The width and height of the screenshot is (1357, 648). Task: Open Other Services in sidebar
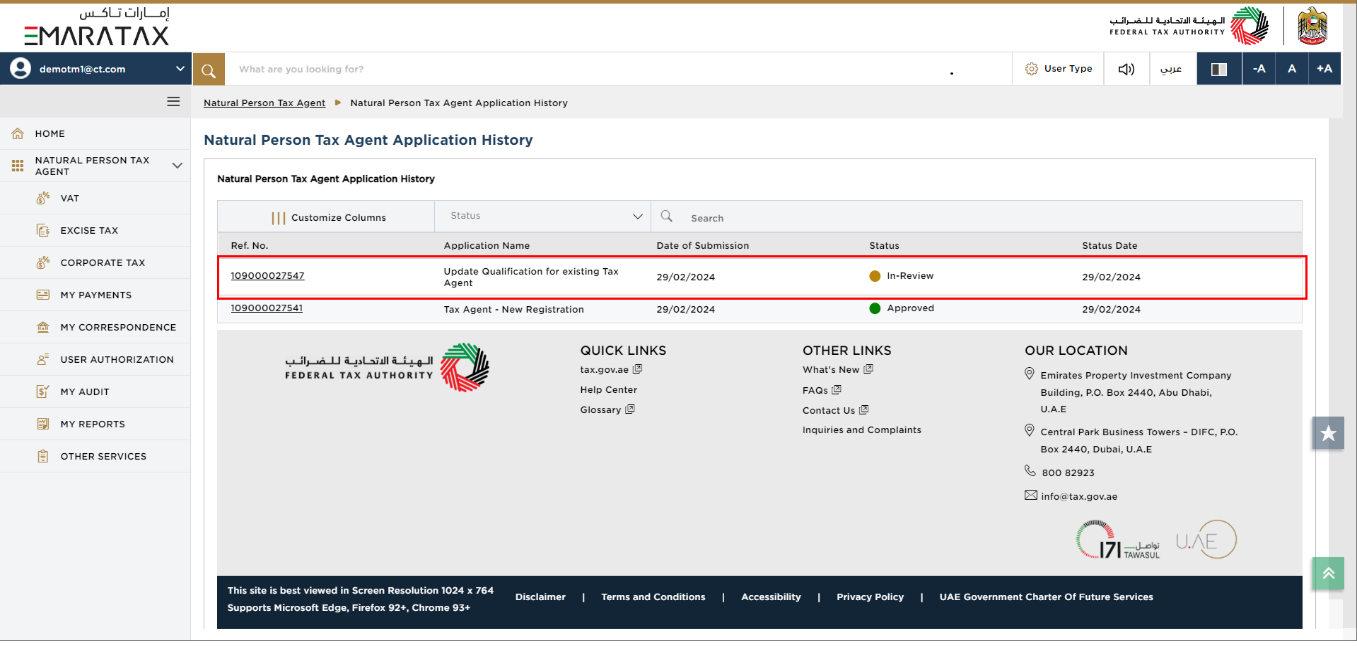point(103,456)
